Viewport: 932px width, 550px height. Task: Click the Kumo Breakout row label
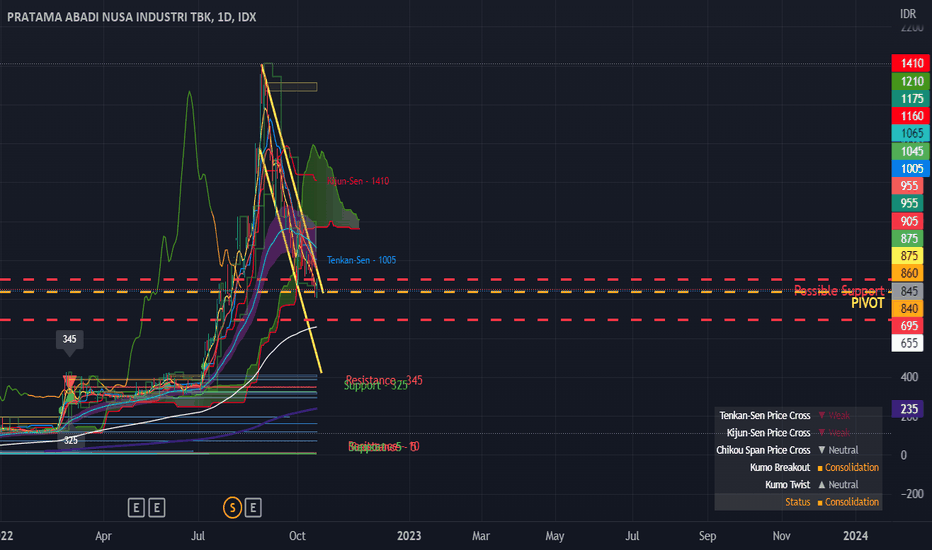[780, 467]
